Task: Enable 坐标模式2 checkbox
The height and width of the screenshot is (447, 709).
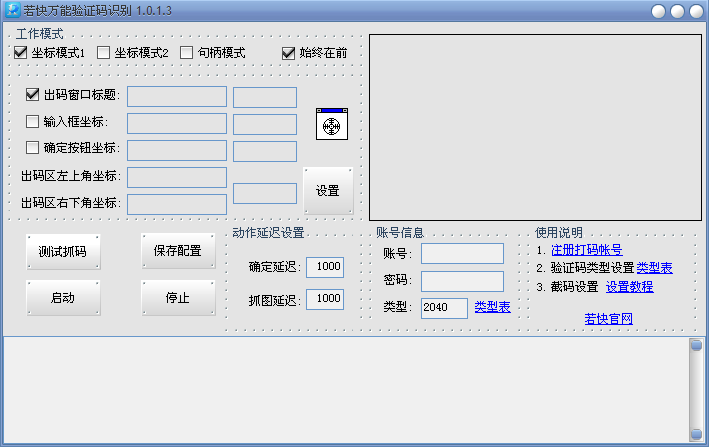Action: pyautogui.click(x=104, y=53)
